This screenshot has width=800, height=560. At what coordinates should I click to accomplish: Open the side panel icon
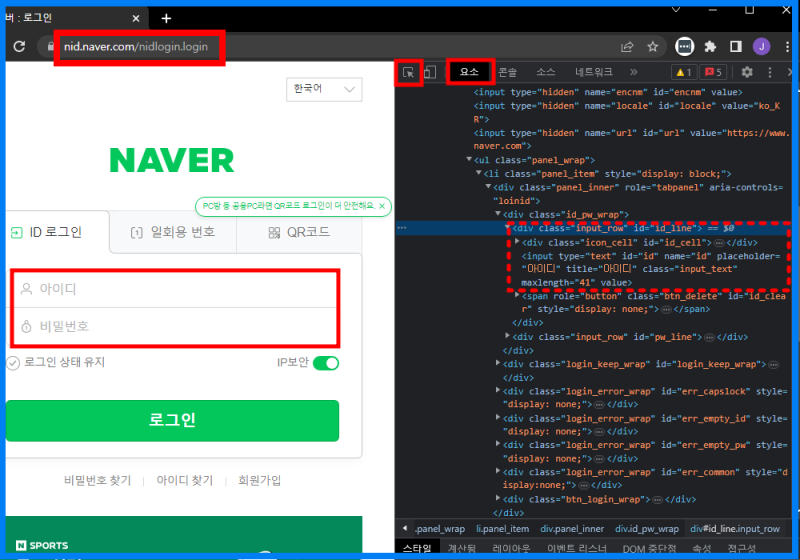(x=736, y=47)
